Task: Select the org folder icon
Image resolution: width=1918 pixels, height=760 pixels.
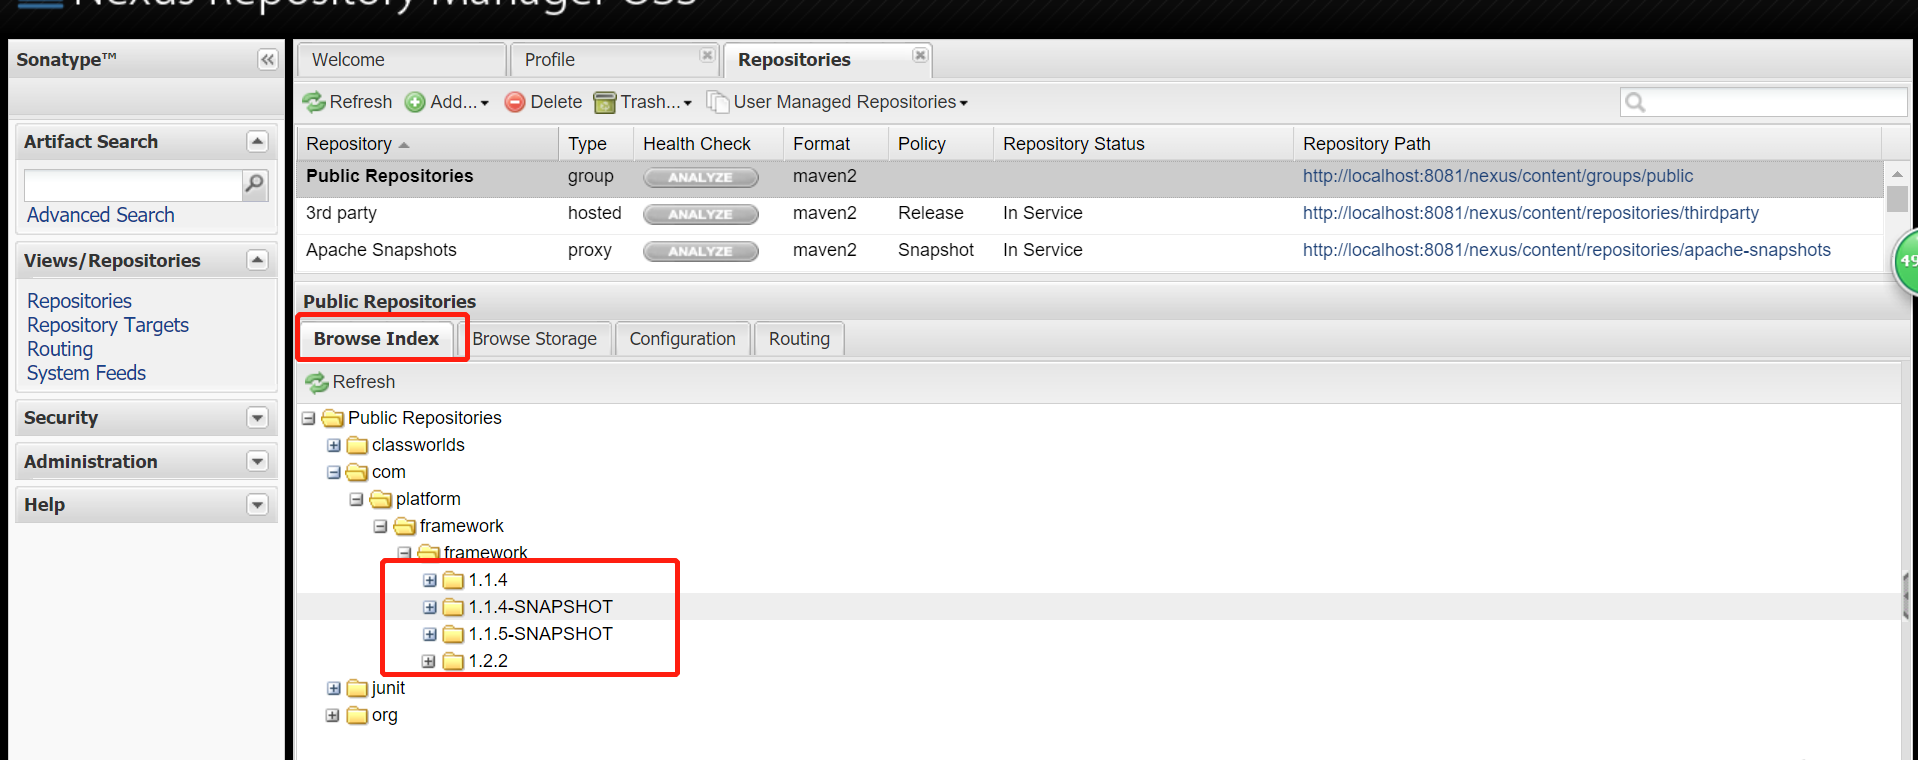Action: pos(357,715)
